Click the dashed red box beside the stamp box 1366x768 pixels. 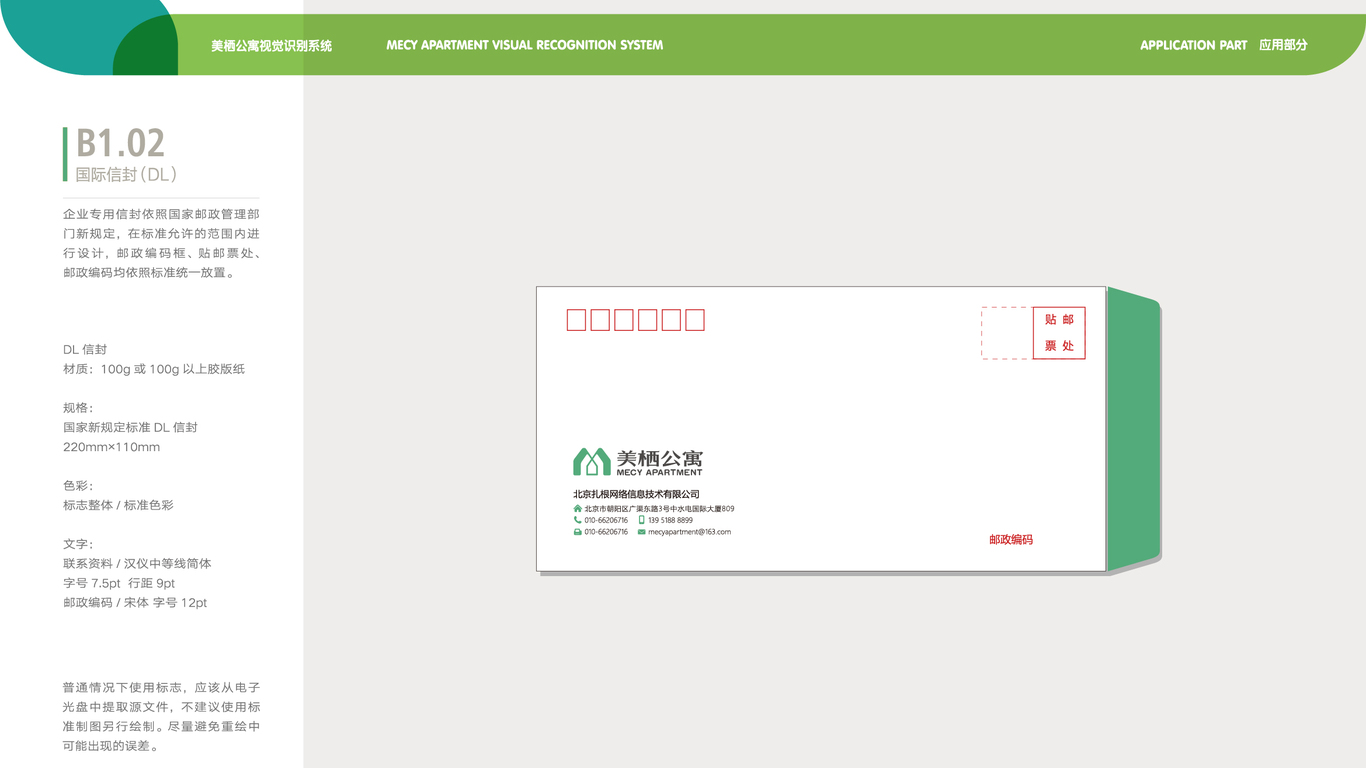[x=1007, y=333]
